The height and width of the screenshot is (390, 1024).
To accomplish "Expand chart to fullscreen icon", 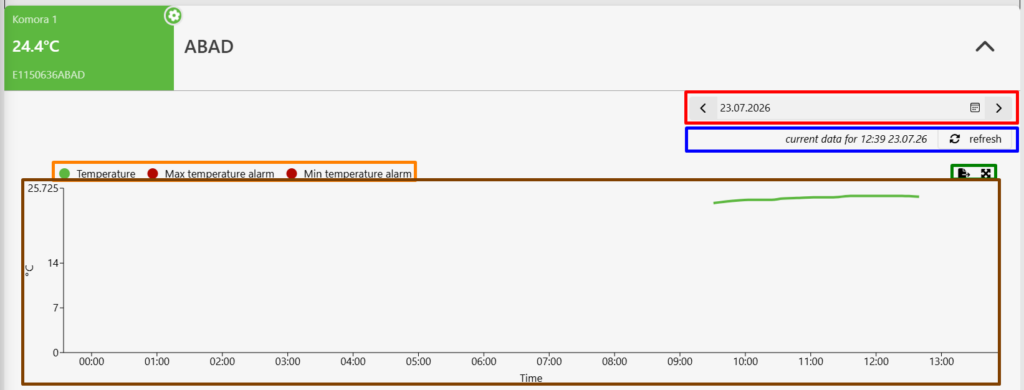I will click(986, 173).
